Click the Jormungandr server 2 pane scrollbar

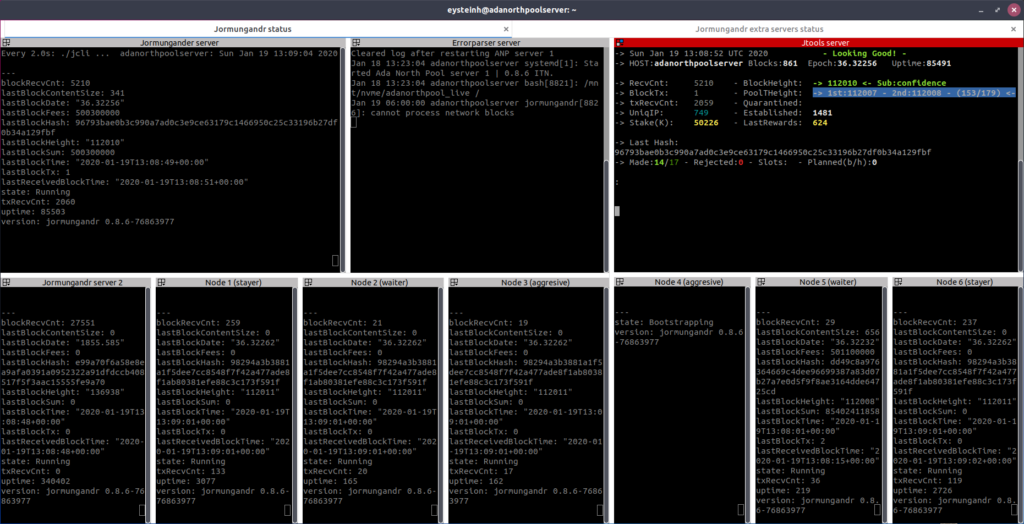click(148, 404)
